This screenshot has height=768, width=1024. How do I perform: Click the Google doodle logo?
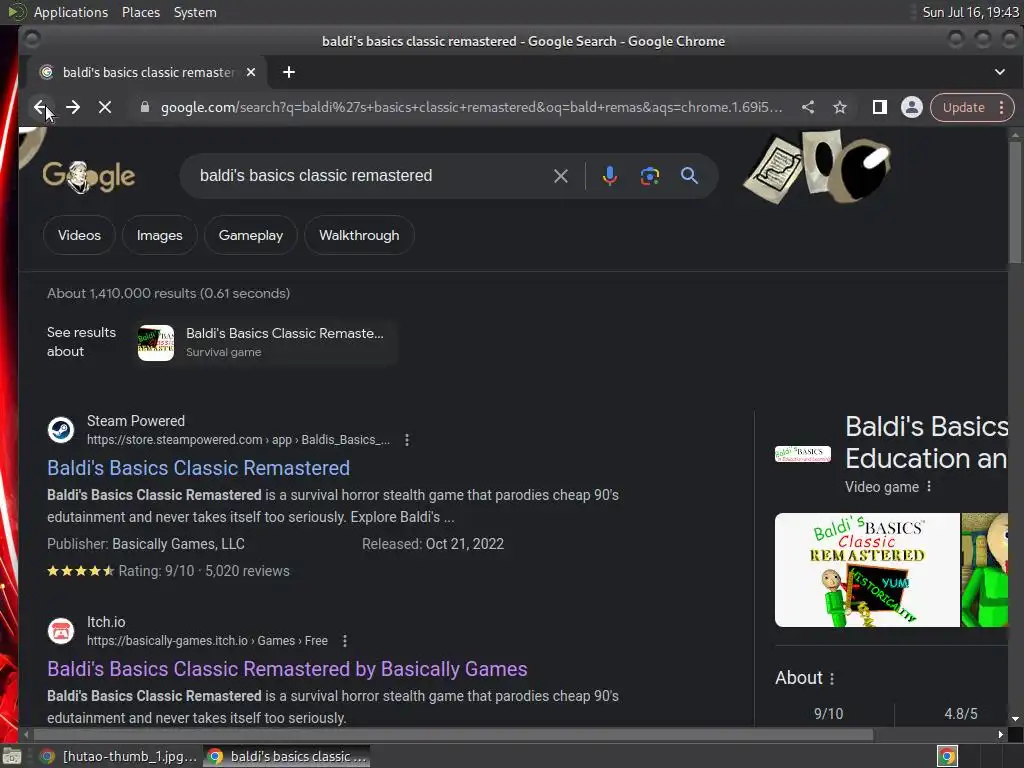[x=89, y=176]
